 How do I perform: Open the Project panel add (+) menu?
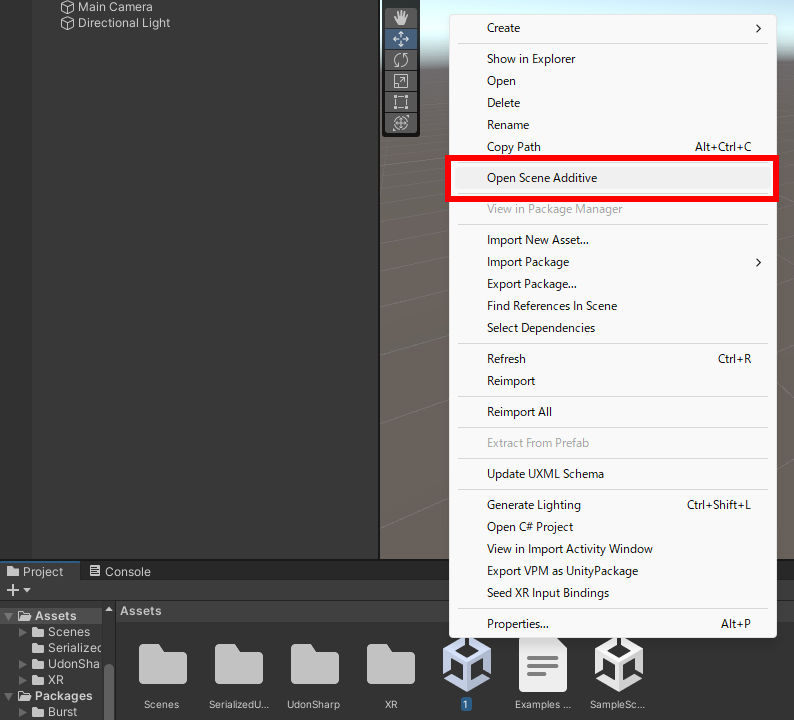[18, 590]
